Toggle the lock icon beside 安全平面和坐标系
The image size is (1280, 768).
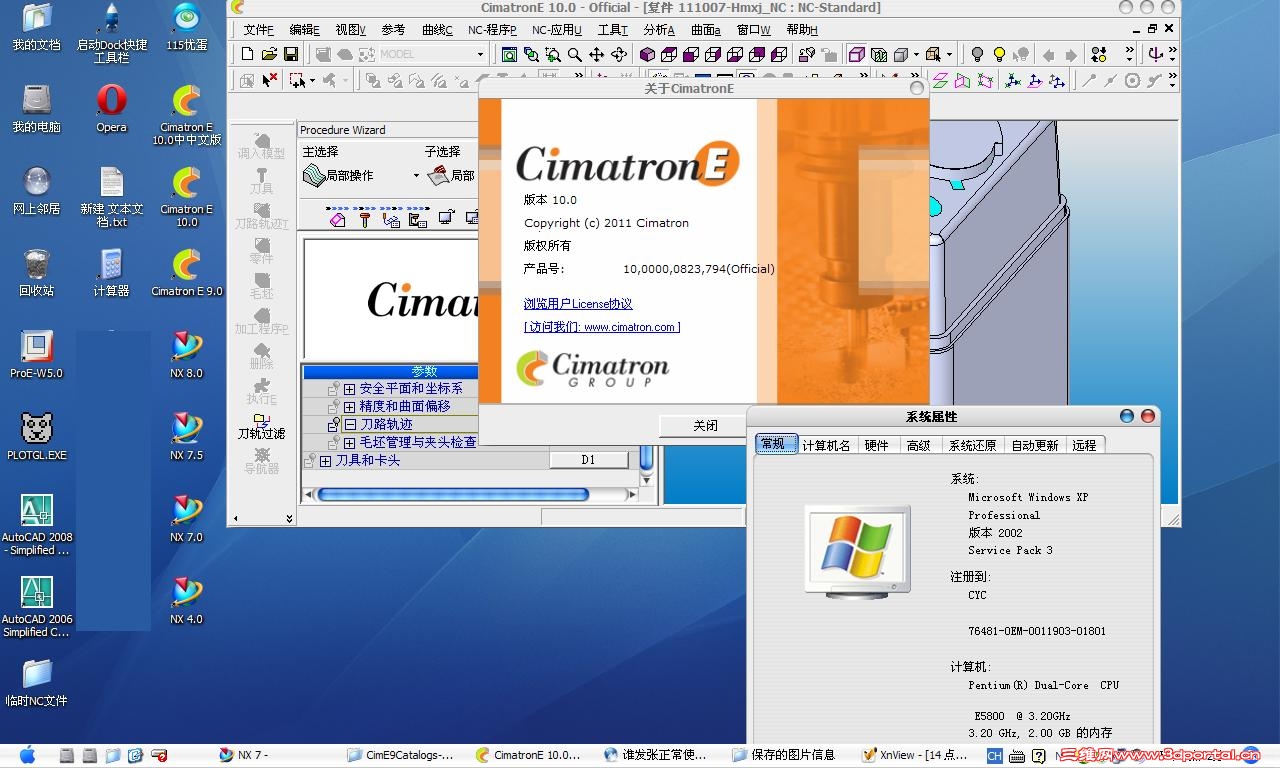point(334,388)
